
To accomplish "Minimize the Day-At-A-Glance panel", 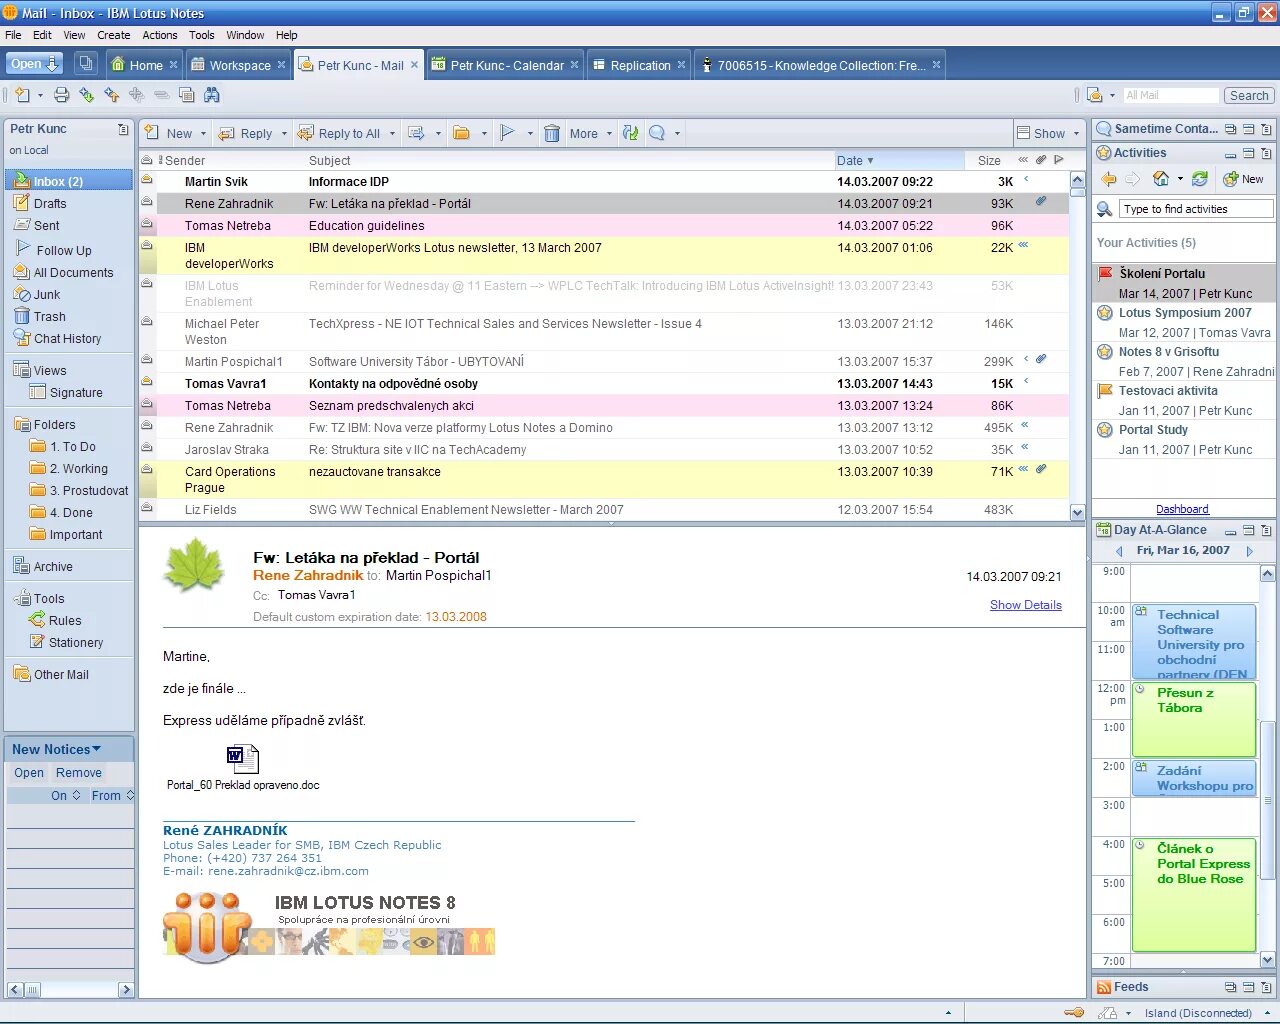I will (x=1230, y=531).
